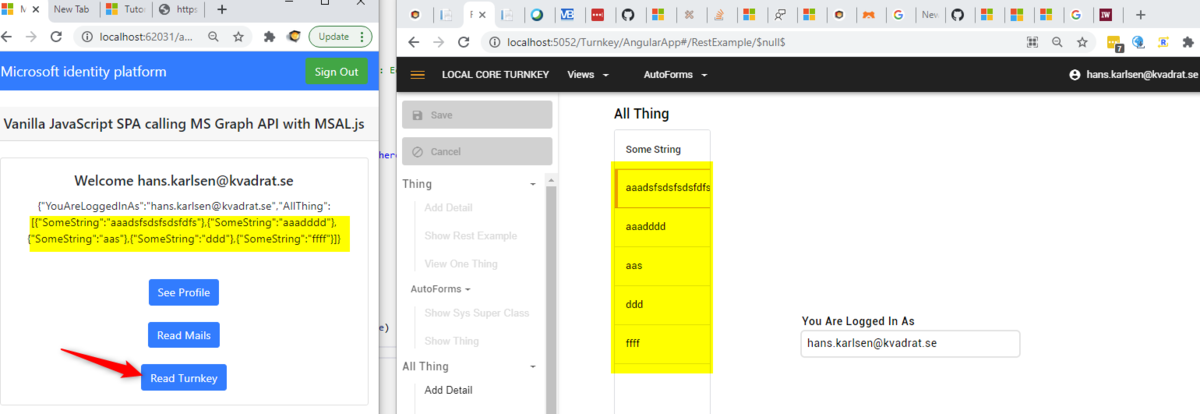Screen dimensions: 1200x414
Task: Collapse the Thing section in the sidebar
Action: point(533,185)
